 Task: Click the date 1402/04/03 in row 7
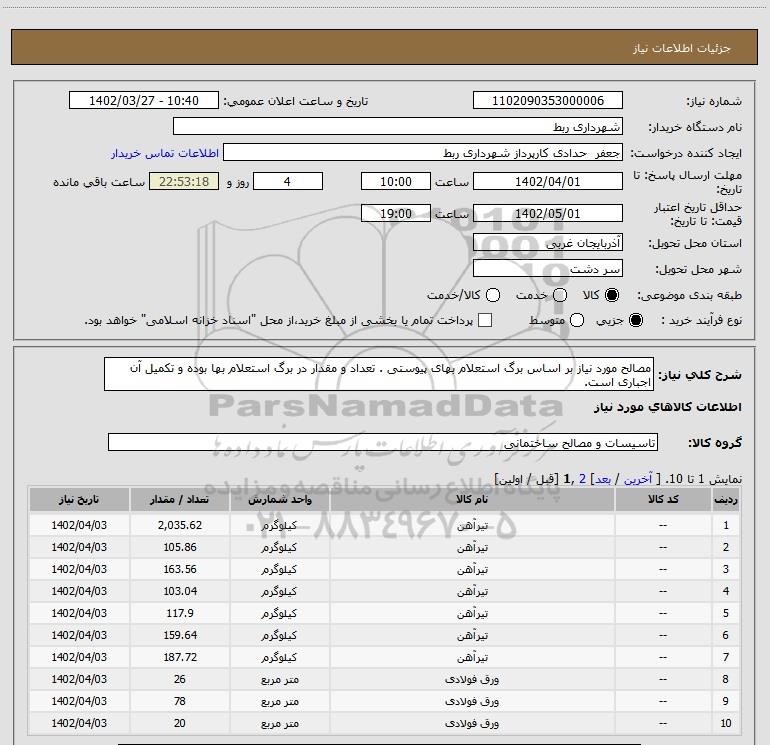tap(79, 657)
